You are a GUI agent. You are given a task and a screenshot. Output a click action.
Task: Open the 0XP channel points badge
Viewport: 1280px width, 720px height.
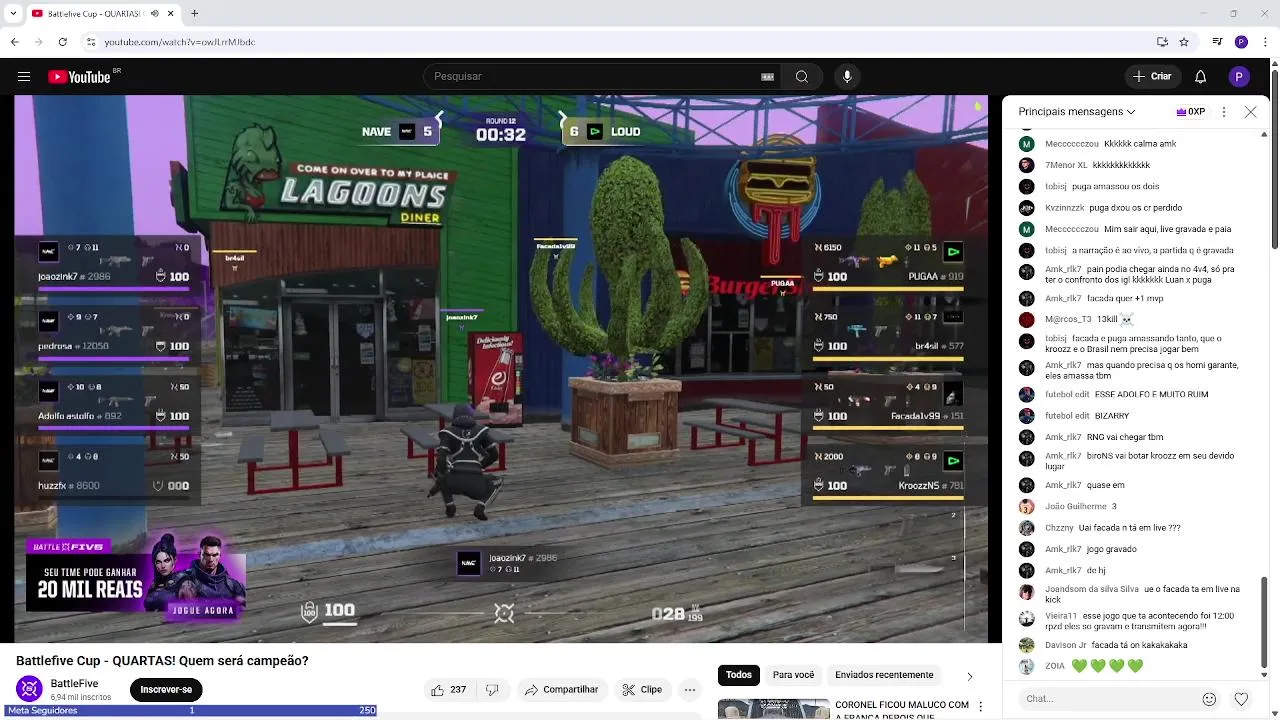tap(1190, 112)
